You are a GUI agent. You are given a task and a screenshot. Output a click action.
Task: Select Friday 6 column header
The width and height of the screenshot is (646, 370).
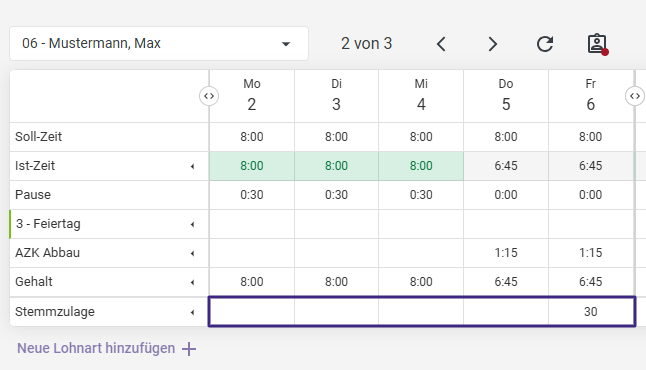(591, 96)
